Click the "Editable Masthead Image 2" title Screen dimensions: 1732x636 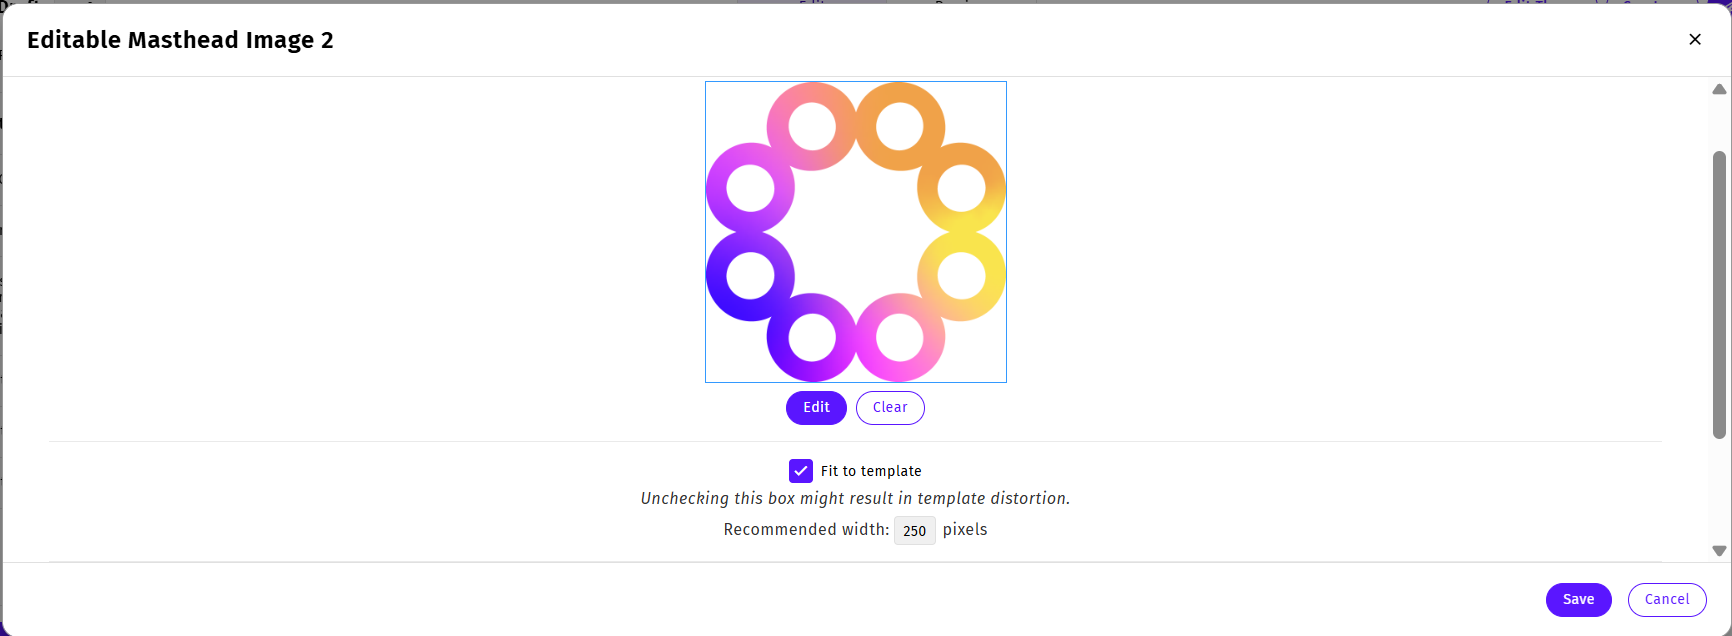[x=180, y=40]
